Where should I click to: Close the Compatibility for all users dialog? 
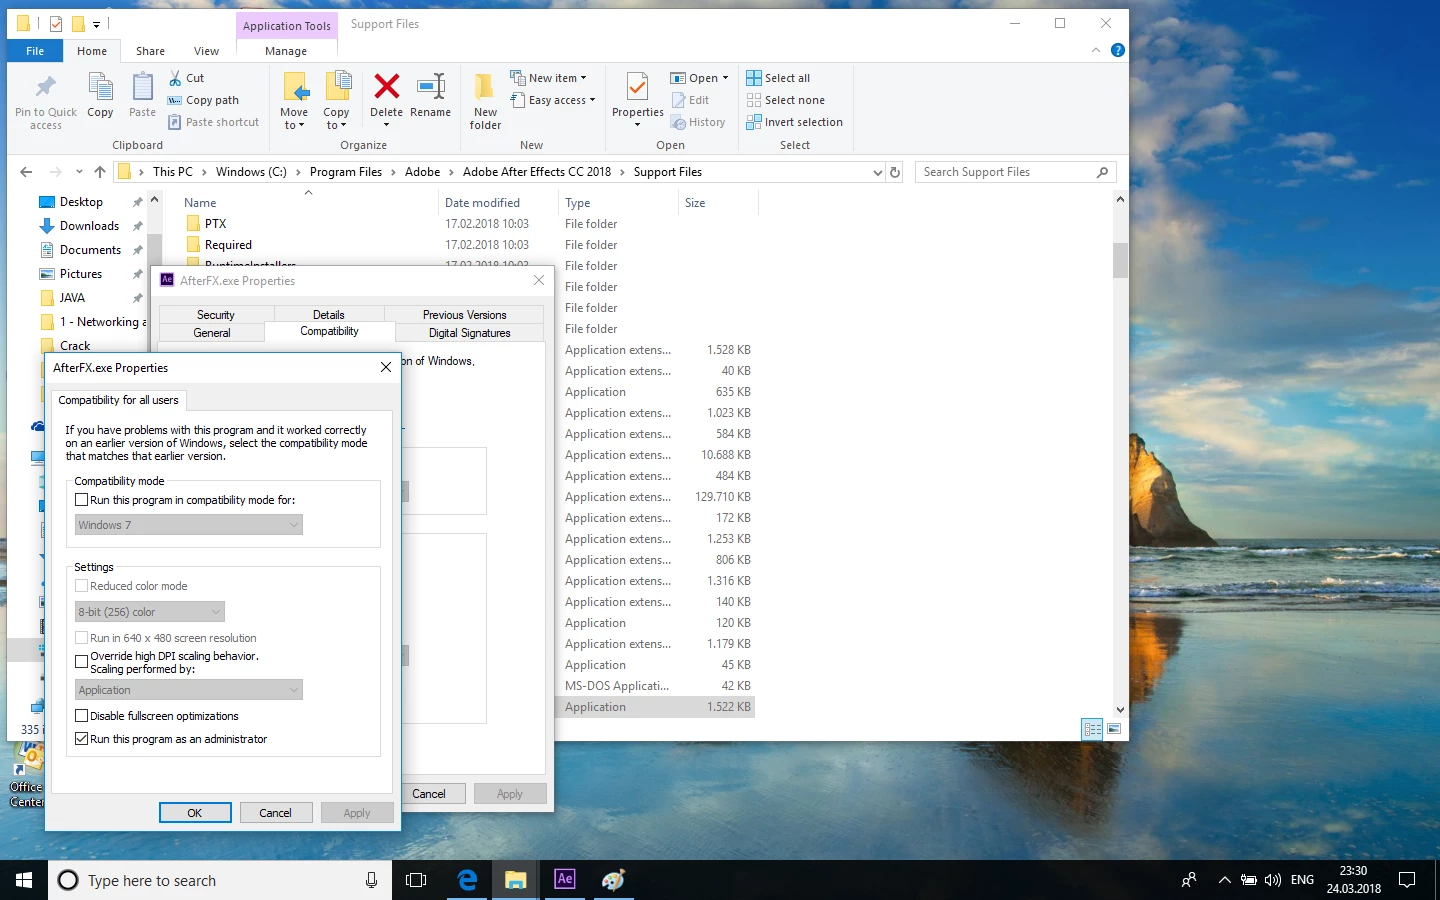point(386,368)
